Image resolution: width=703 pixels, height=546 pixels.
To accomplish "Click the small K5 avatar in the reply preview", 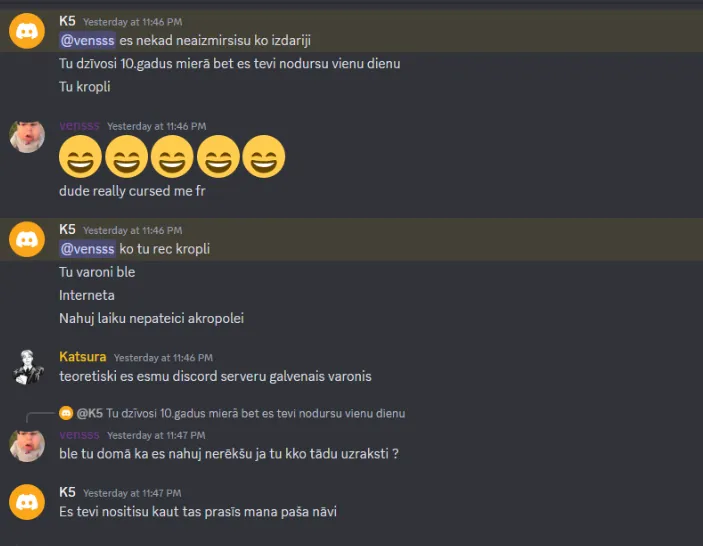I will (66, 413).
